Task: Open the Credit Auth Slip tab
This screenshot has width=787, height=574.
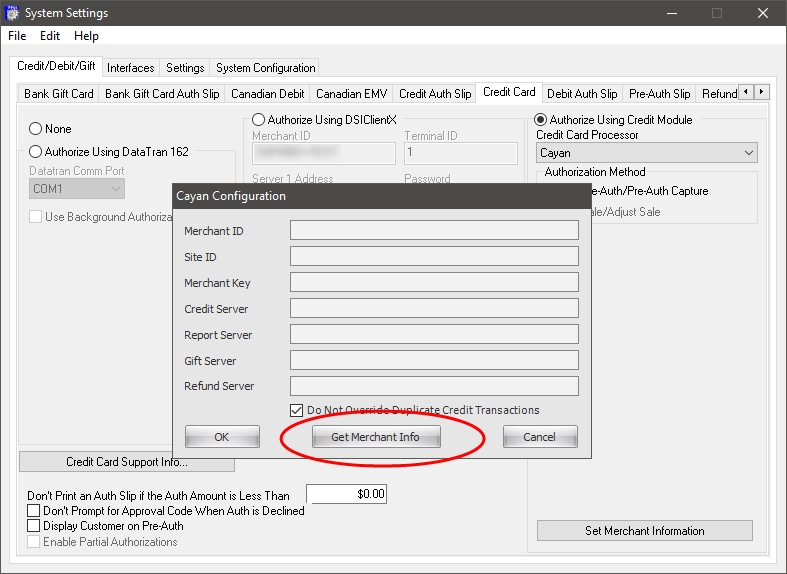Action: point(435,94)
